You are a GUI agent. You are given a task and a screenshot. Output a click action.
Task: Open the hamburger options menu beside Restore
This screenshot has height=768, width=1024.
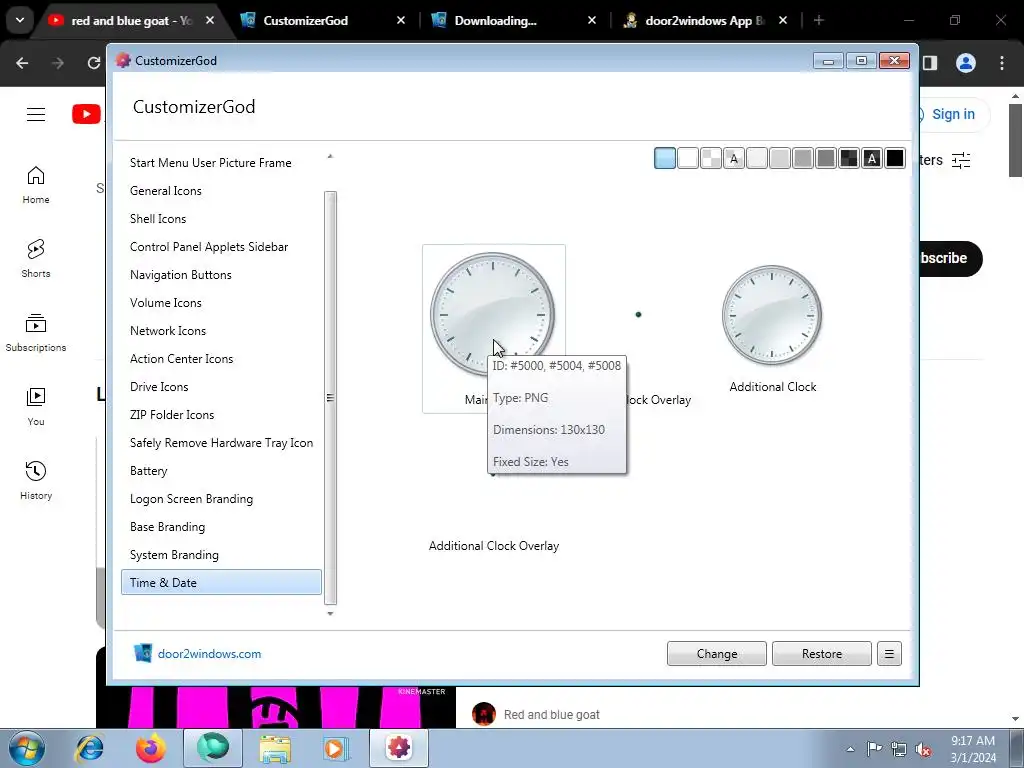[x=889, y=654]
